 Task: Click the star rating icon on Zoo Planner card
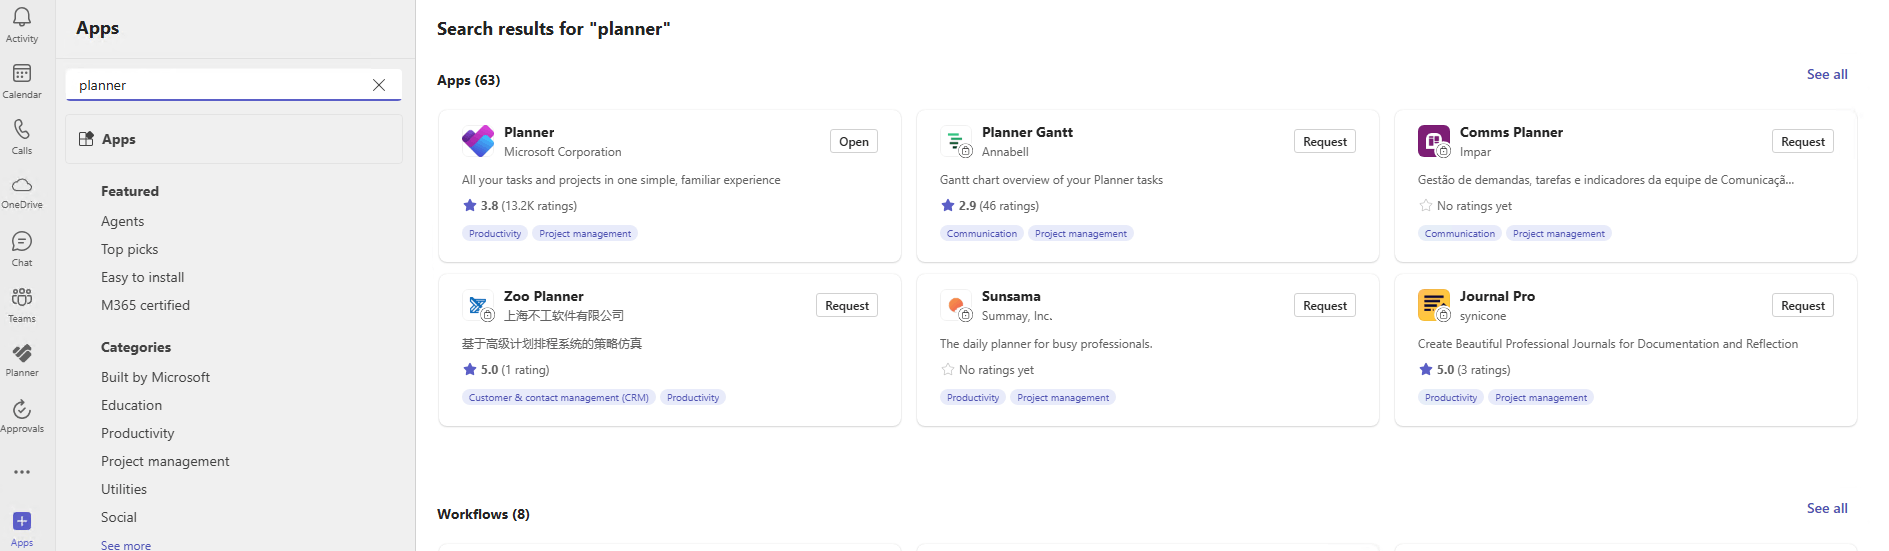pyautogui.click(x=469, y=369)
